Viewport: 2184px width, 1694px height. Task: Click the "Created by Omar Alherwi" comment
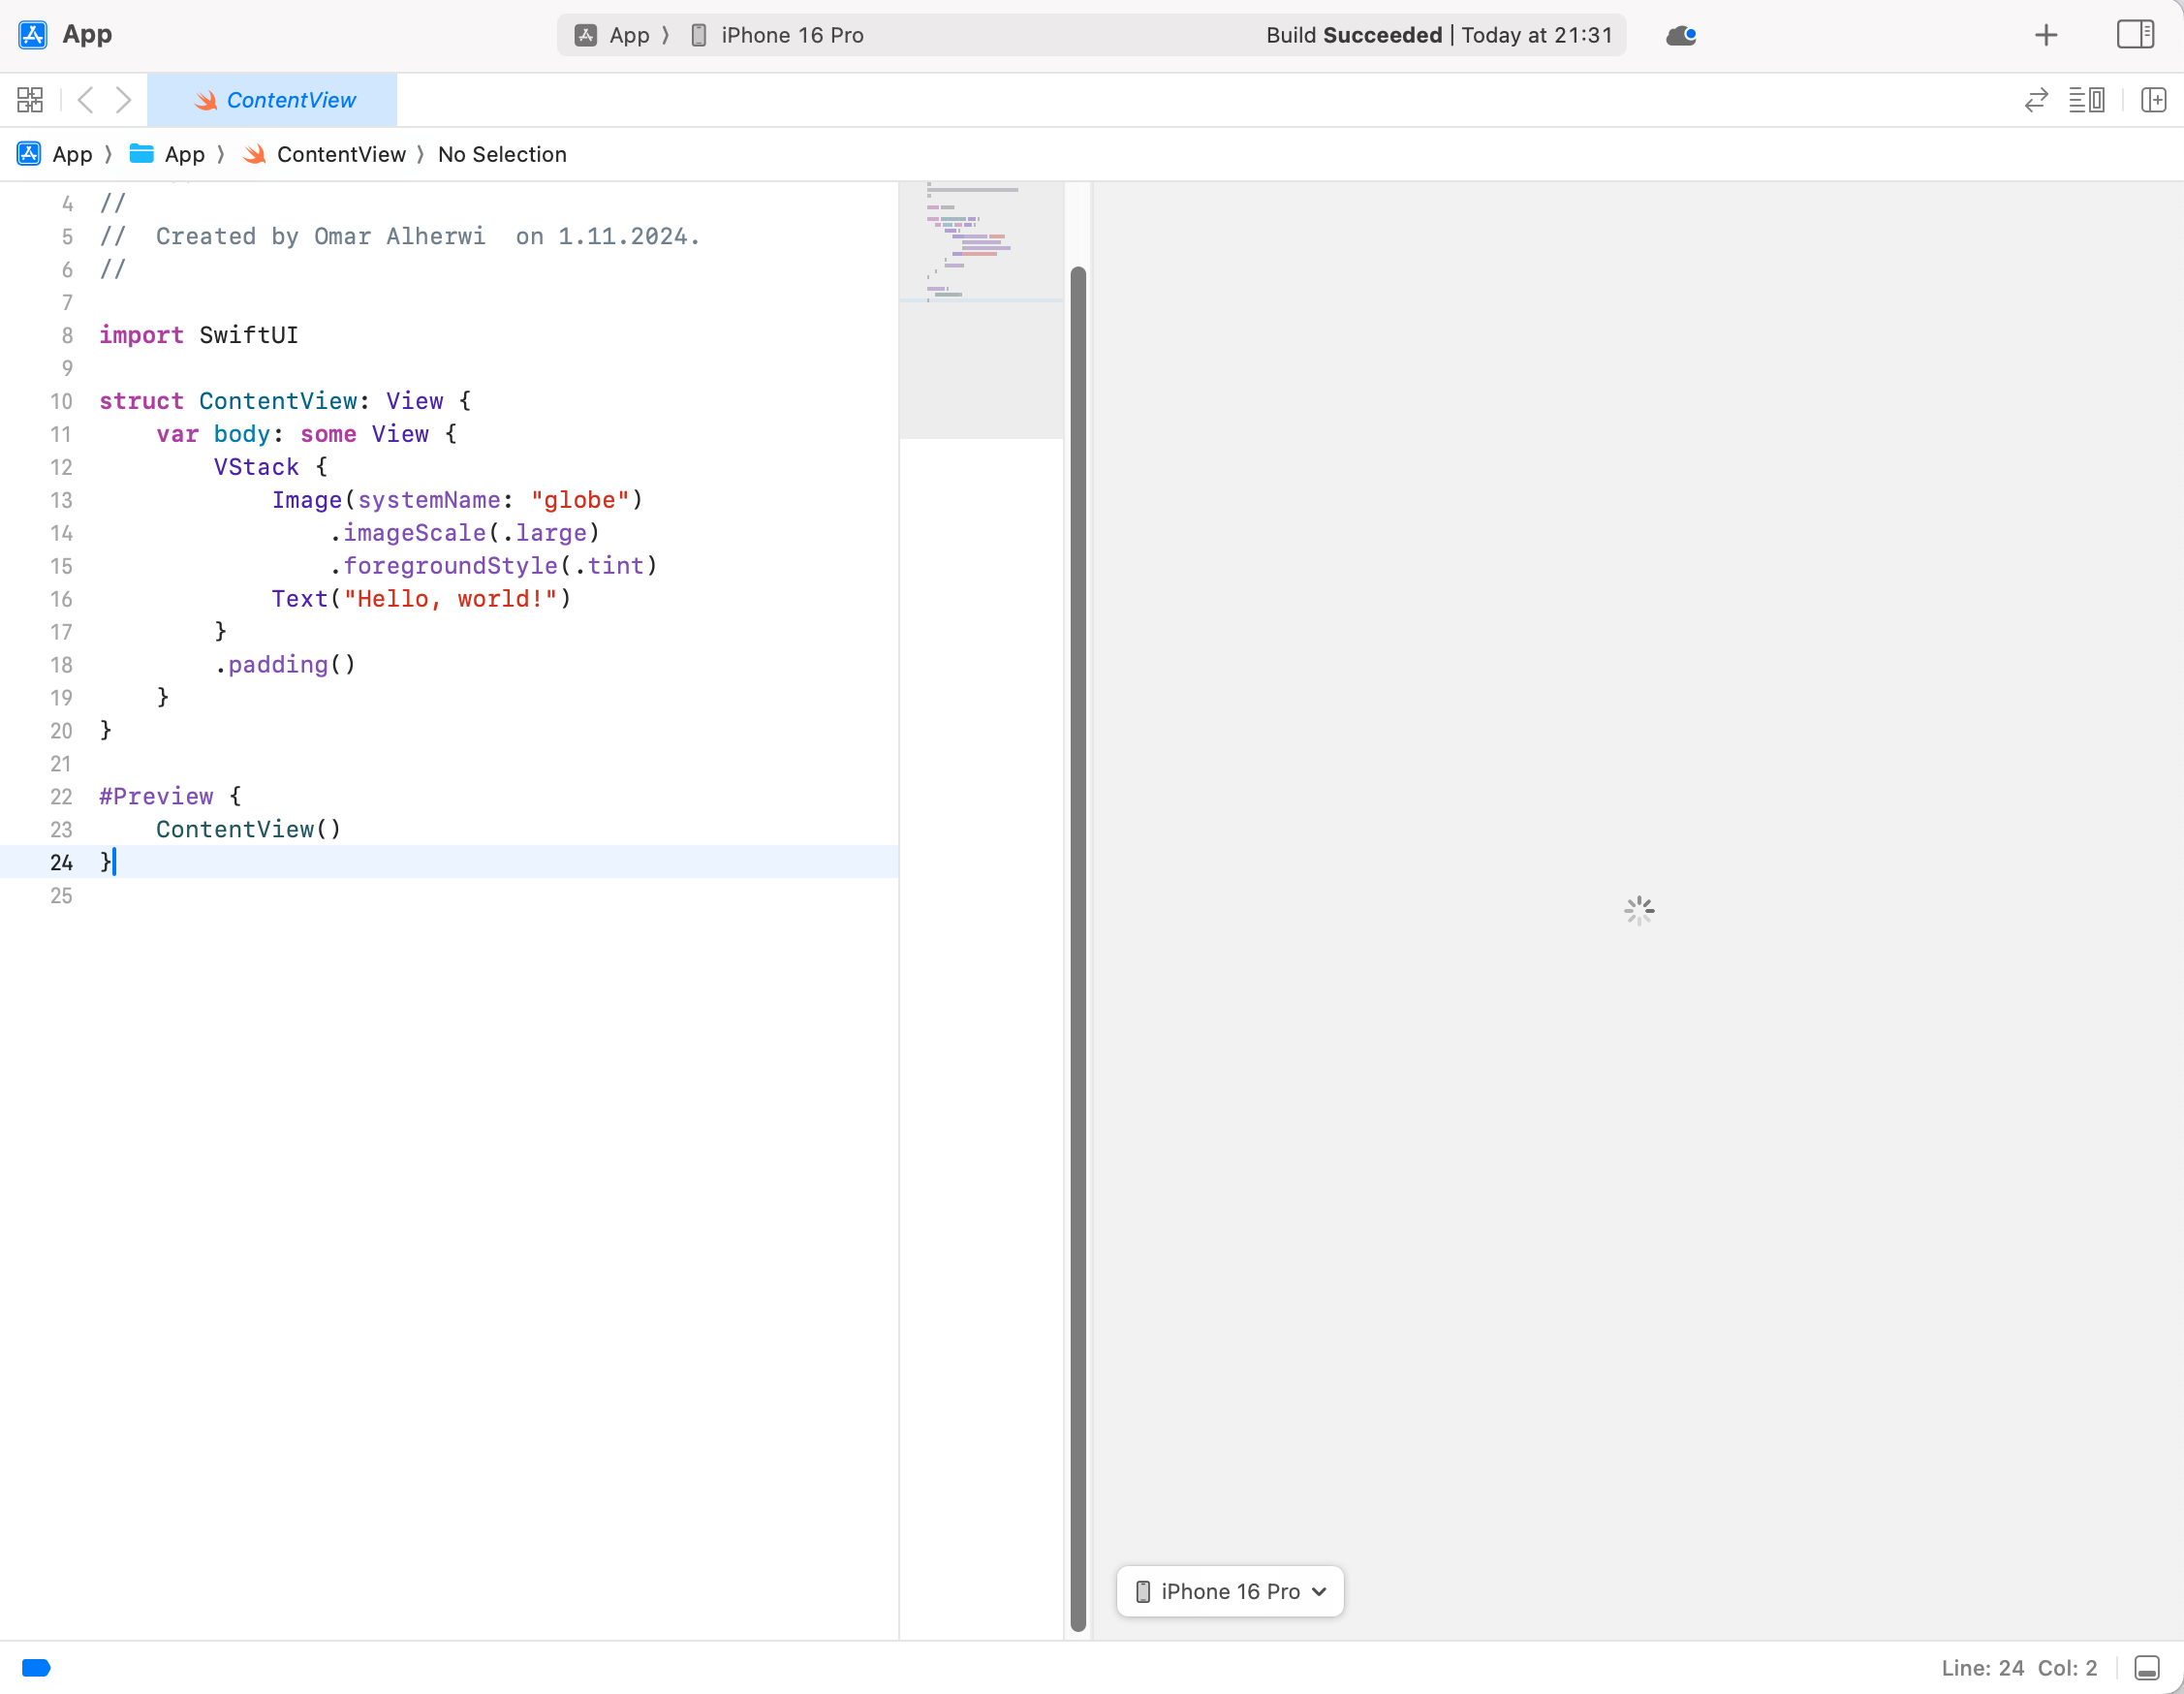pos(320,236)
